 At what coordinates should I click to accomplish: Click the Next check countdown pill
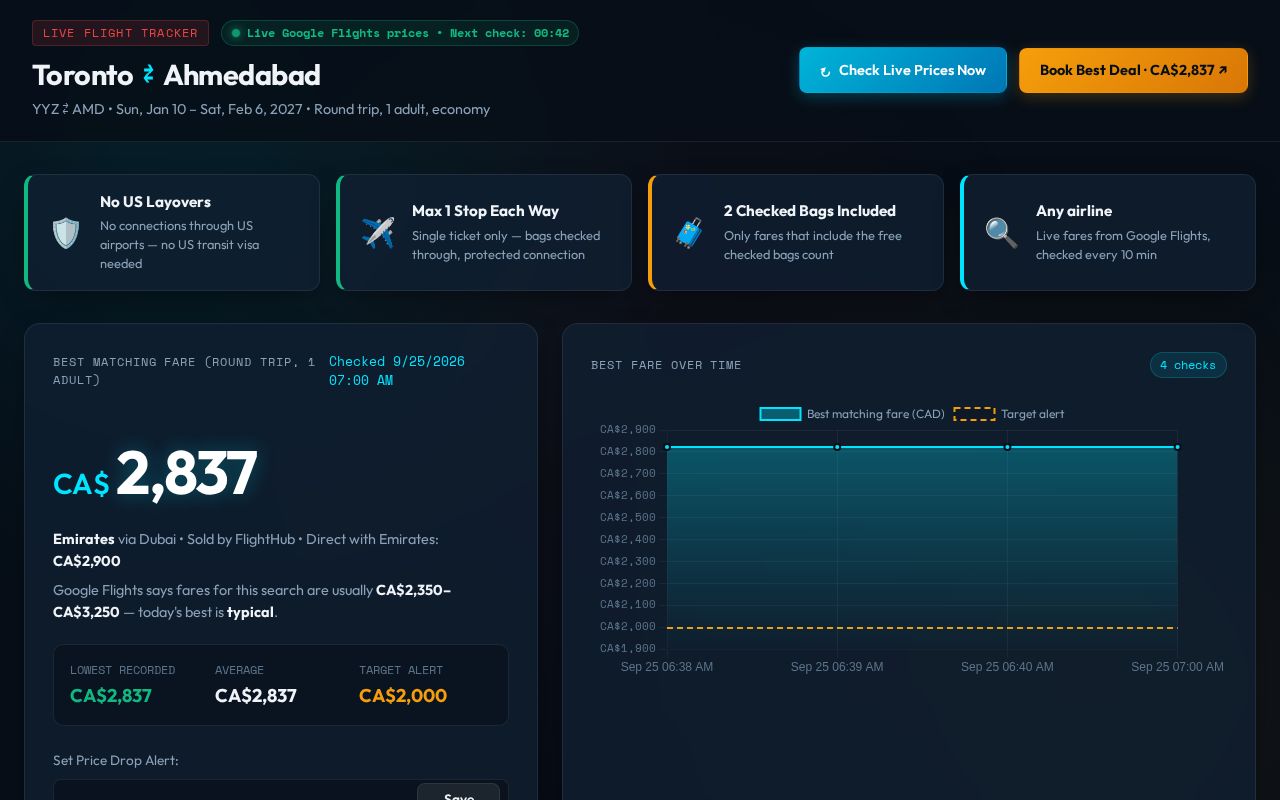[x=400, y=33]
